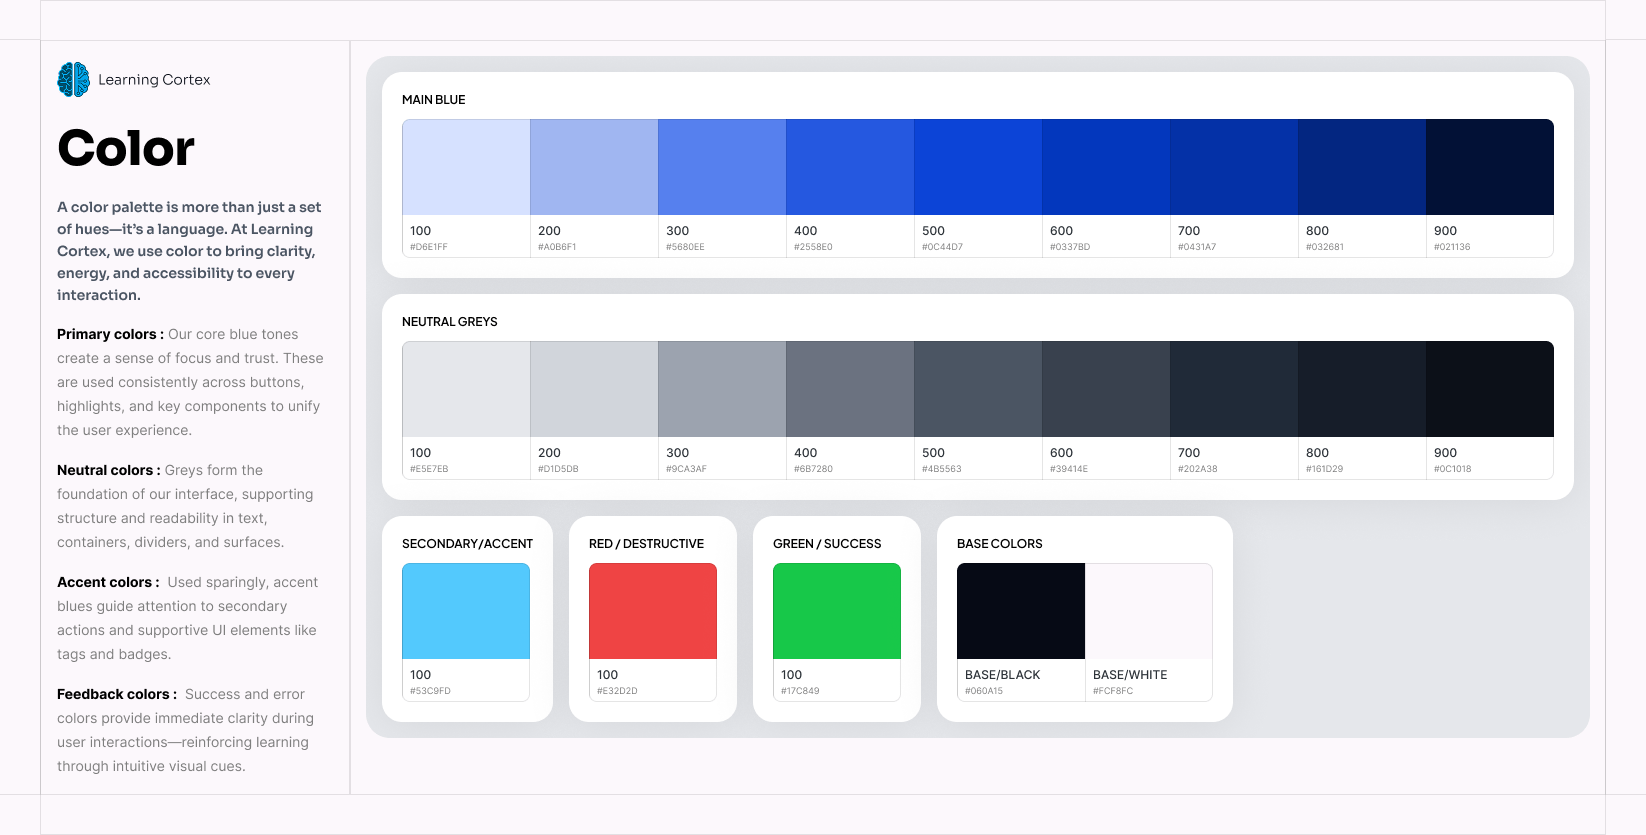This screenshot has width=1646, height=835.
Task: Pick the Neutral Greys 300 swatch
Action: pos(722,389)
